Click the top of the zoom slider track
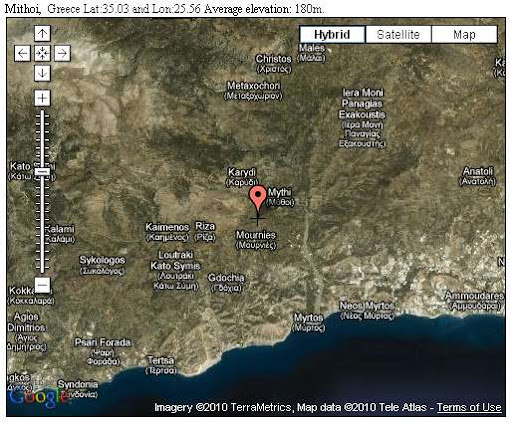Screen dimensions: 512x423 click(x=42, y=113)
